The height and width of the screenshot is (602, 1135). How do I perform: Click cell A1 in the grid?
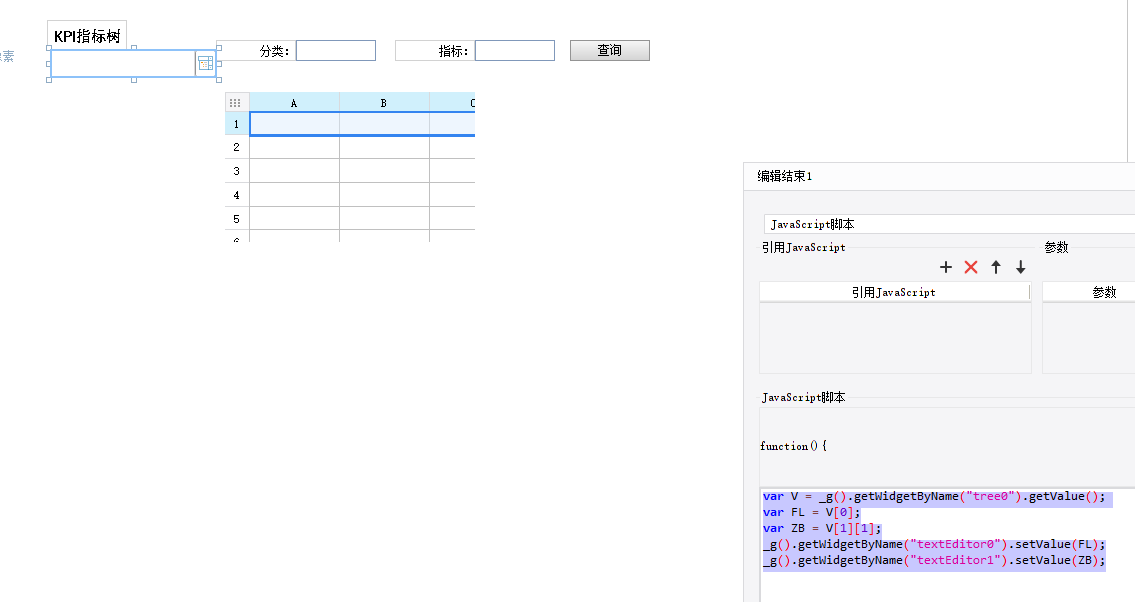tap(295, 124)
